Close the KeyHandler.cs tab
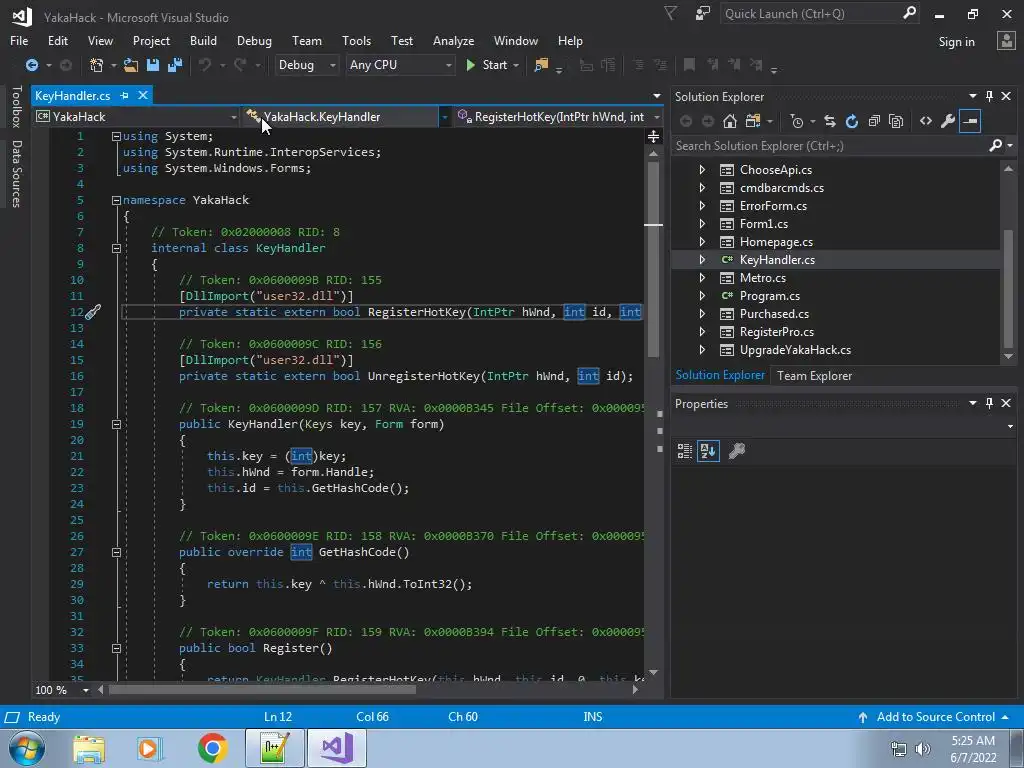The image size is (1024, 768). point(142,95)
